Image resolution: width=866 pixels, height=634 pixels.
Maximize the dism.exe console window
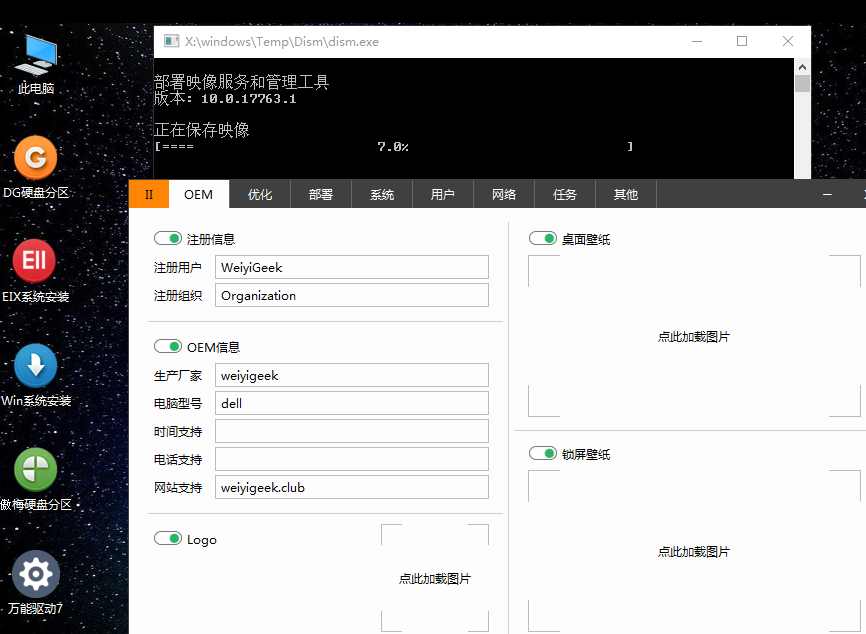point(742,41)
